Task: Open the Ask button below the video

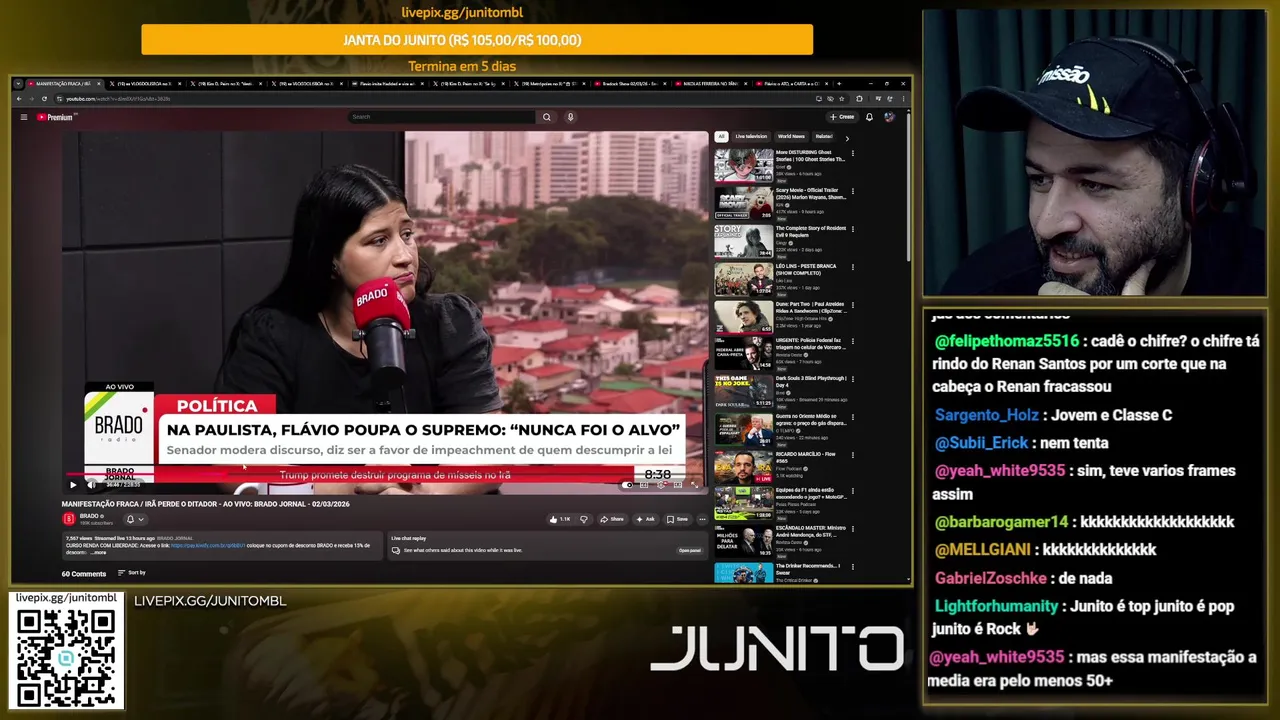Action: tap(646, 519)
